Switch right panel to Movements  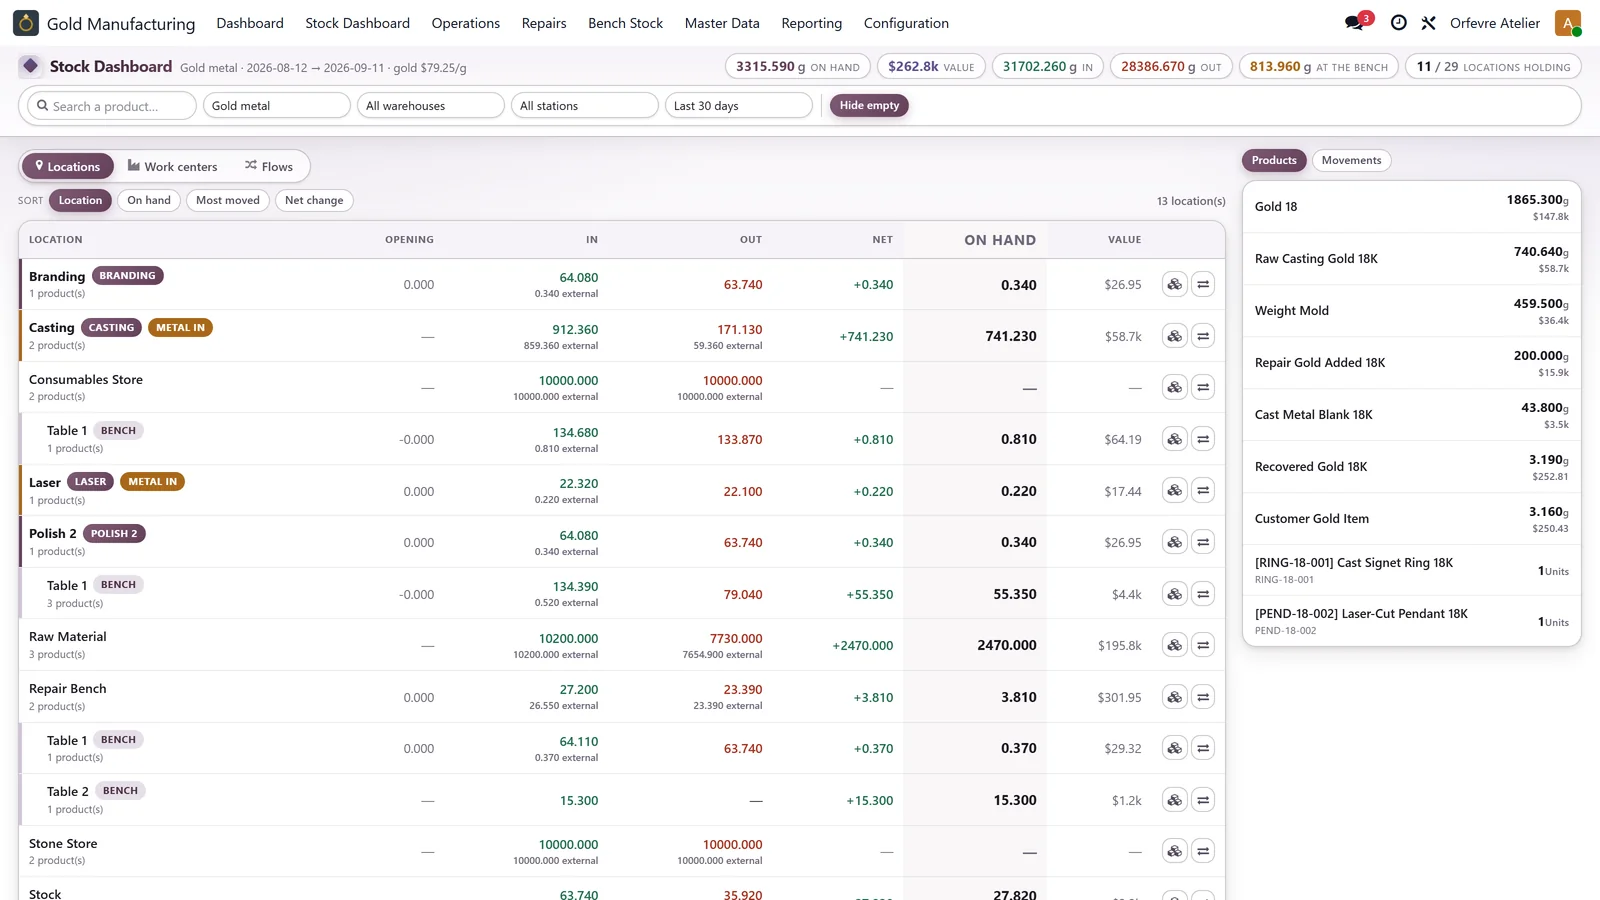(x=1351, y=160)
